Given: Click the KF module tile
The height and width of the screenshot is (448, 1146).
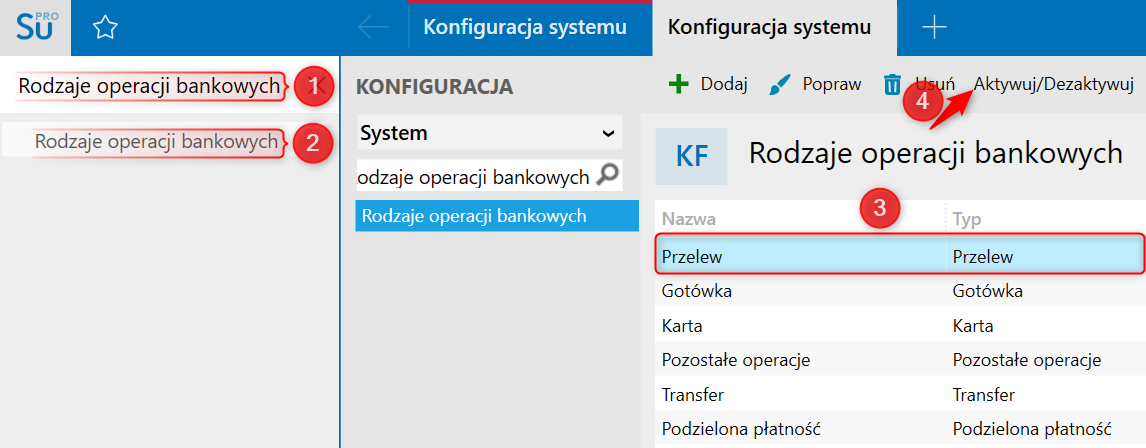Looking at the screenshot, I should pos(691,156).
